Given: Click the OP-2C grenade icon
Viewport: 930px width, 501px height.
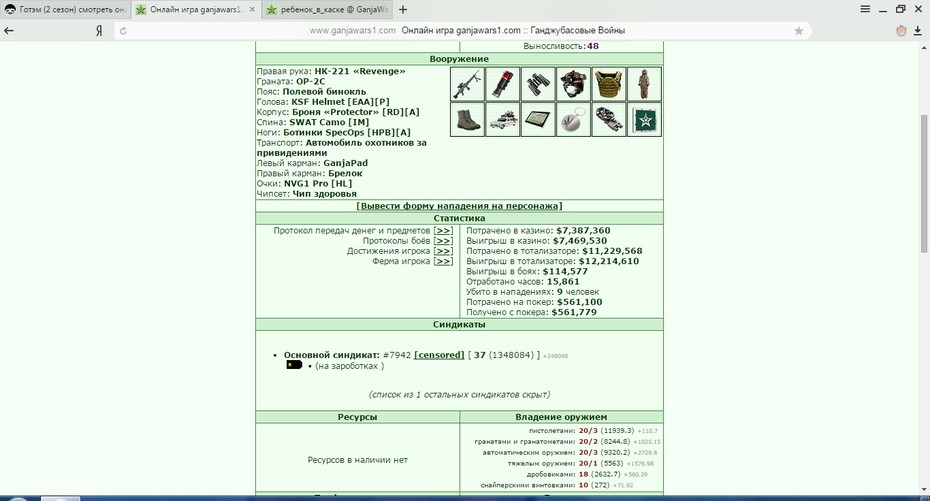Looking at the screenshot, I should pyautogui.click(x=503, y=84).
